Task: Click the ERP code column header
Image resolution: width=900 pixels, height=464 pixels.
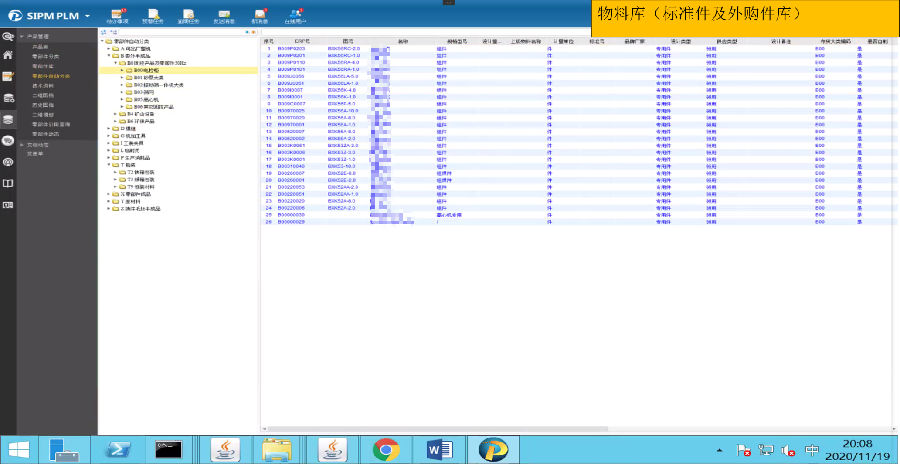Action: point(288,41)
